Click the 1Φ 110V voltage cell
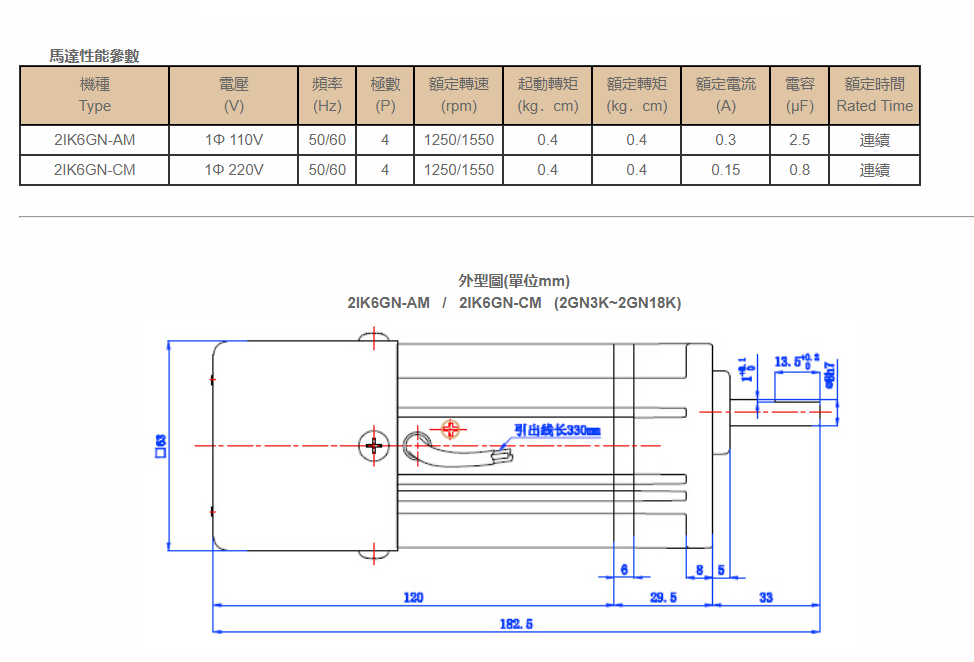974x662 pixels. click(234, 140)
